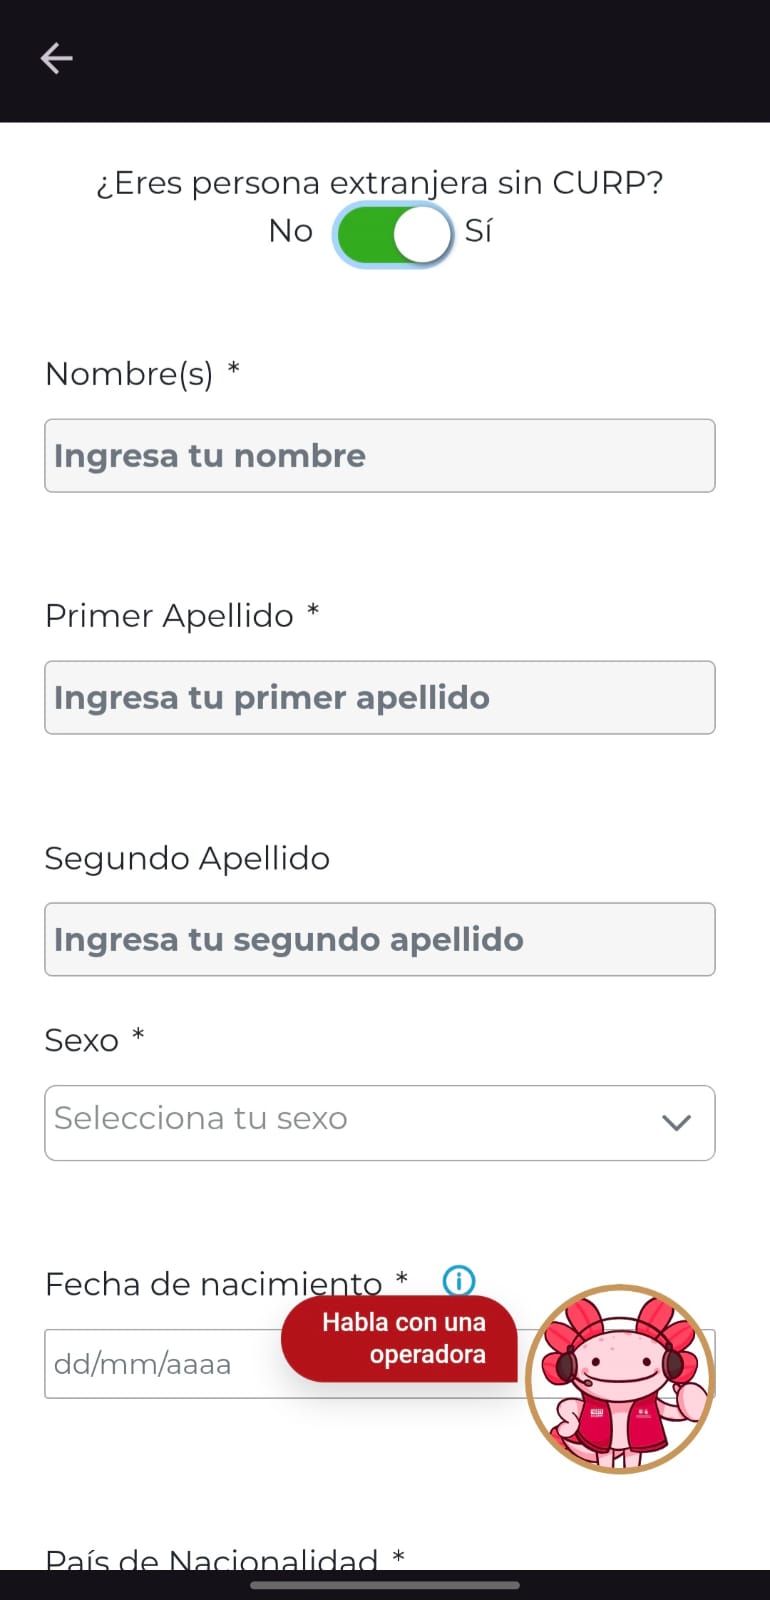
Task: Tap the "Segundo Apellido" field label
Action: pos(187,859)
